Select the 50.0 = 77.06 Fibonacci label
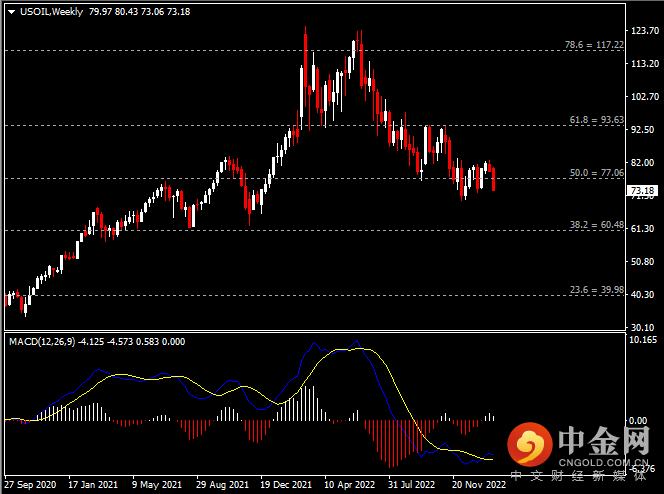 click(597, 173)
